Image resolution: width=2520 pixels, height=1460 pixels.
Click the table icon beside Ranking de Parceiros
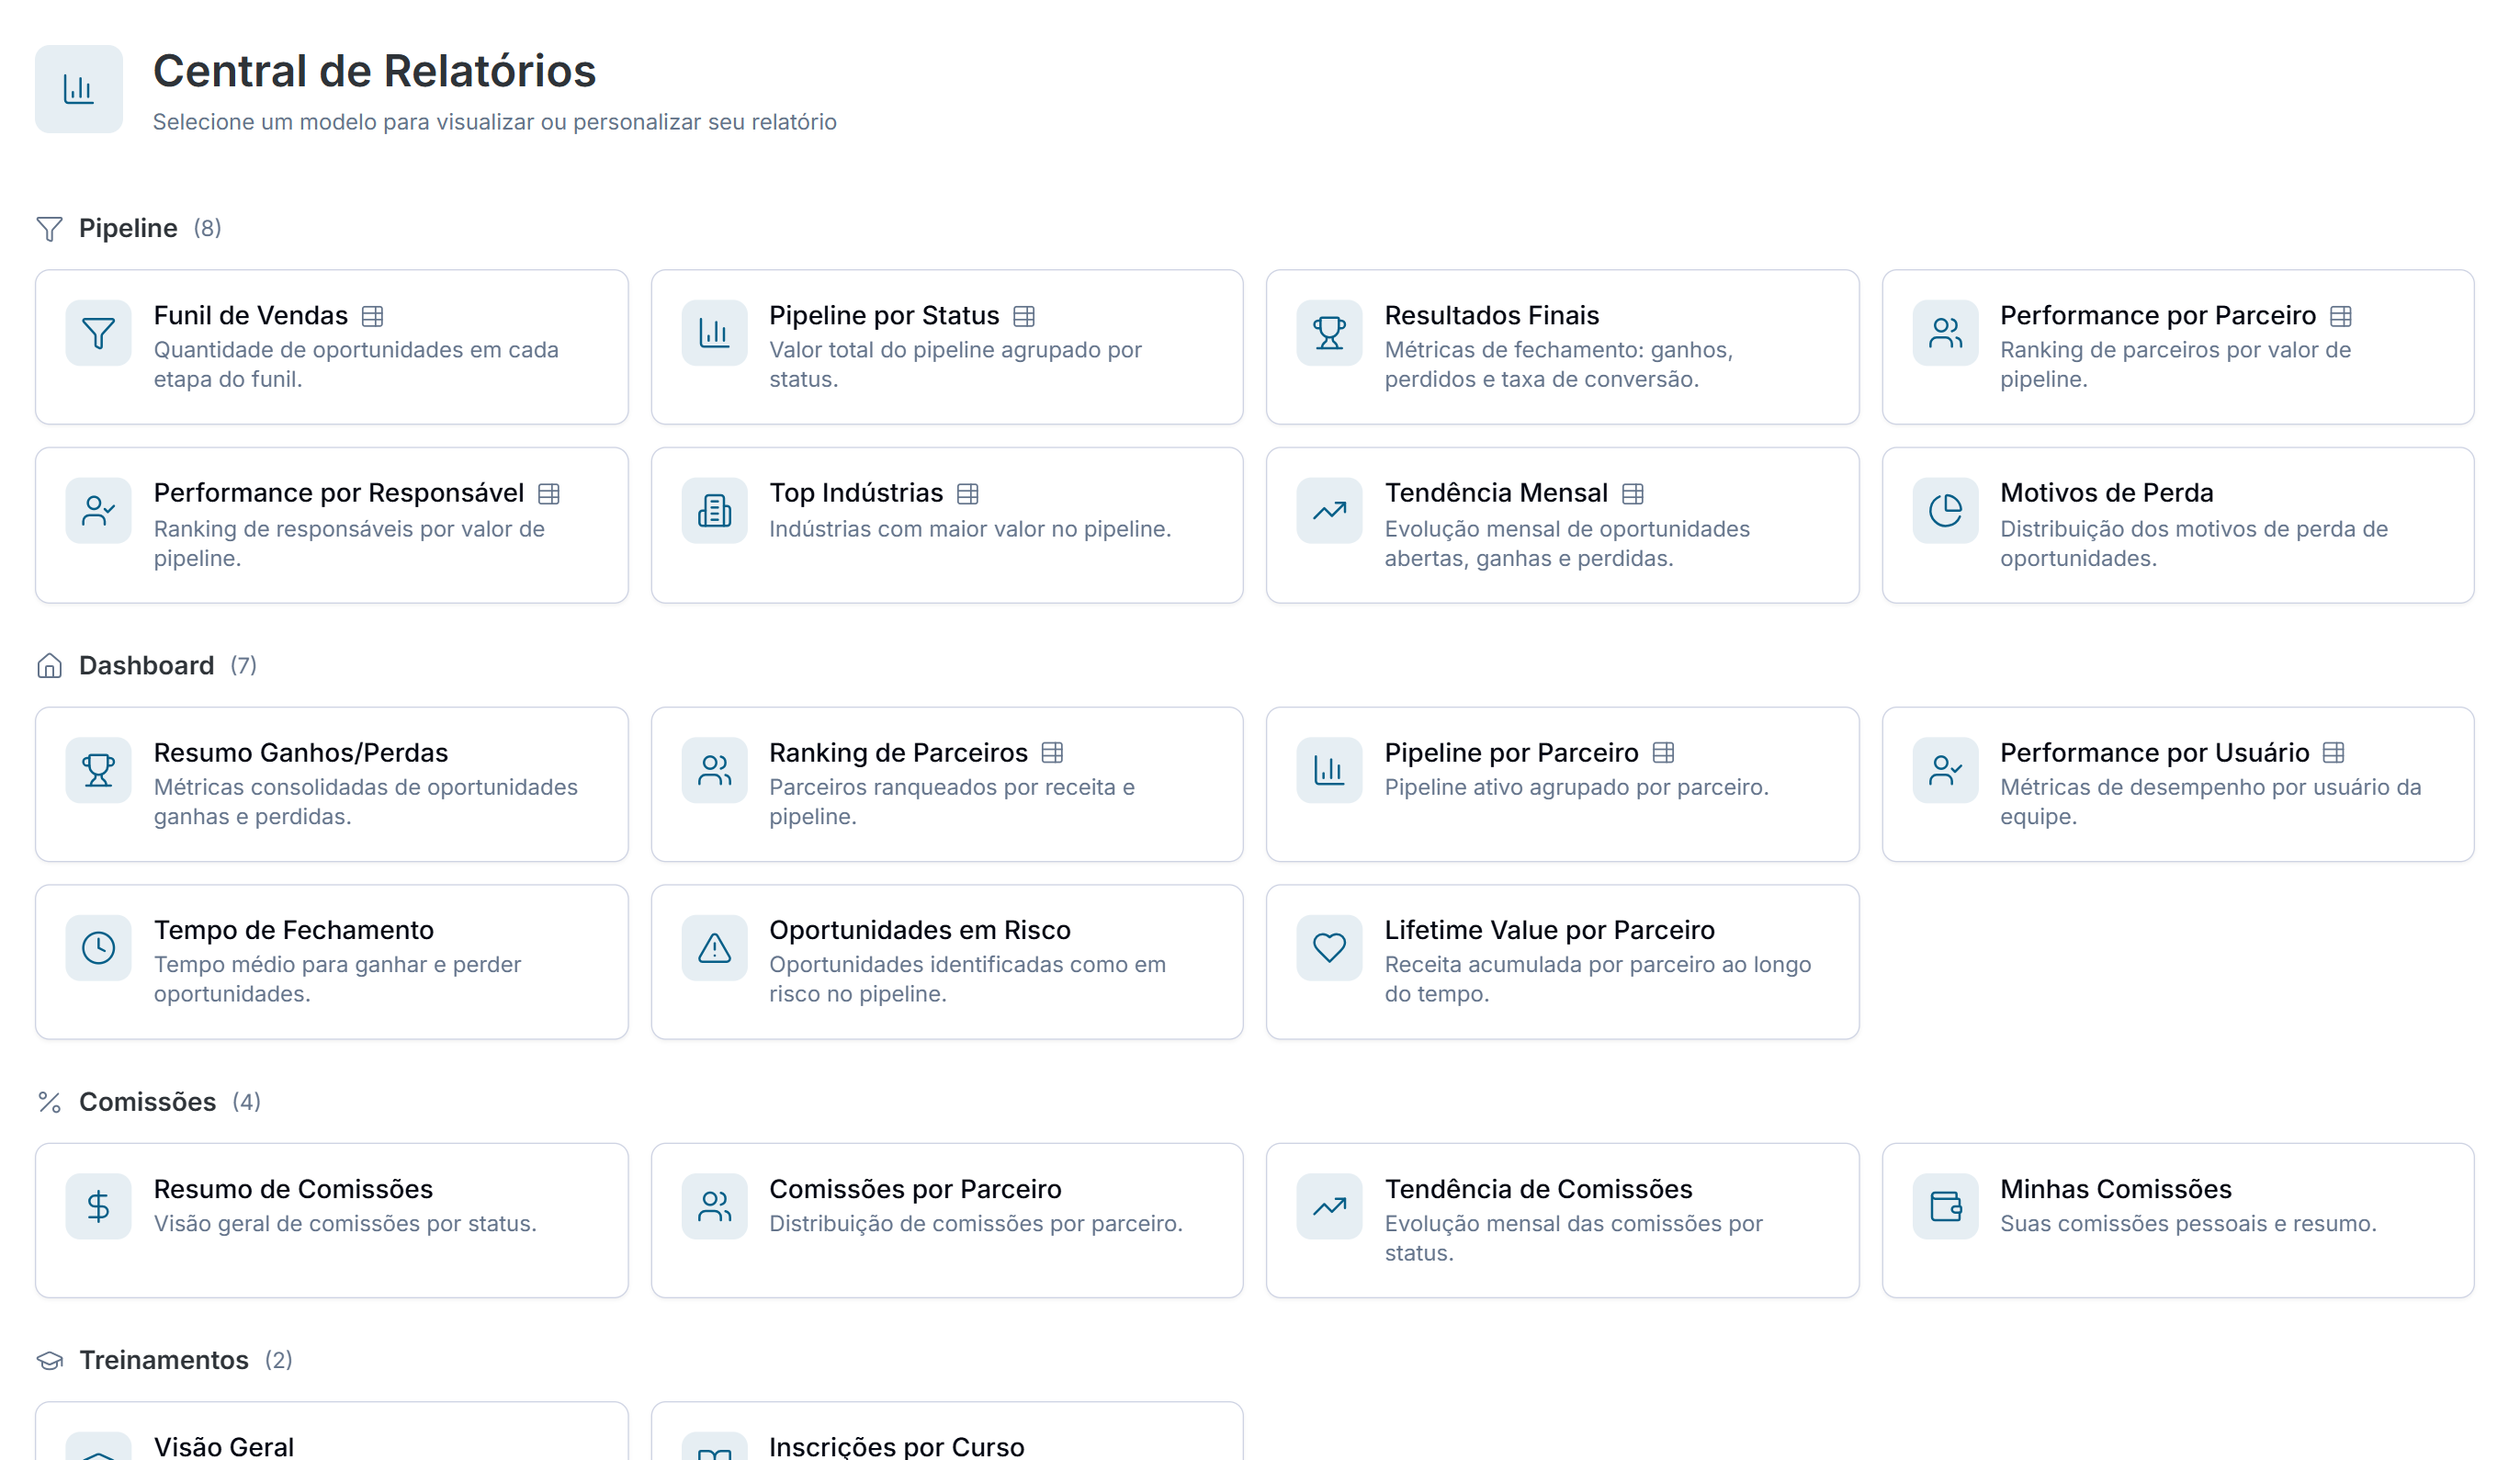(1052, 753)
